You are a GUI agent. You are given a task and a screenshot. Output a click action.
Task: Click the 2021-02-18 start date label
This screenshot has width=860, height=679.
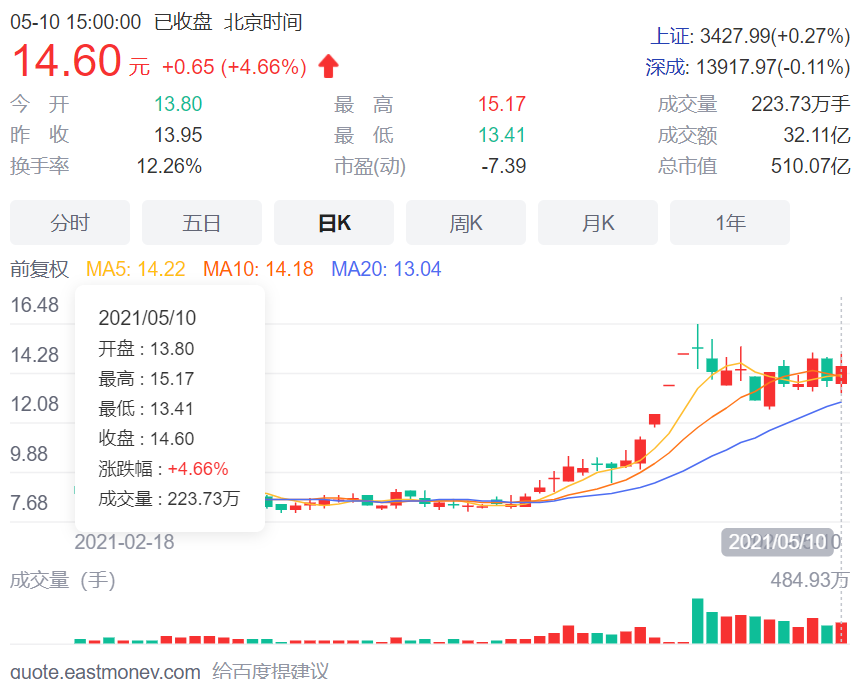tap(125, 542)
